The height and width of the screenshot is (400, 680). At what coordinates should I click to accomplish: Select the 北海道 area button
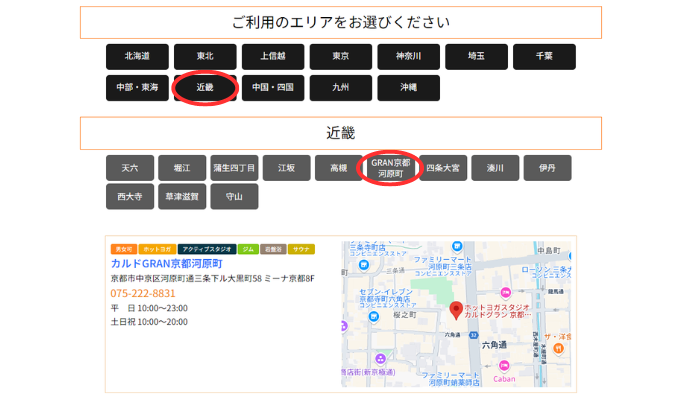[137, 56]
